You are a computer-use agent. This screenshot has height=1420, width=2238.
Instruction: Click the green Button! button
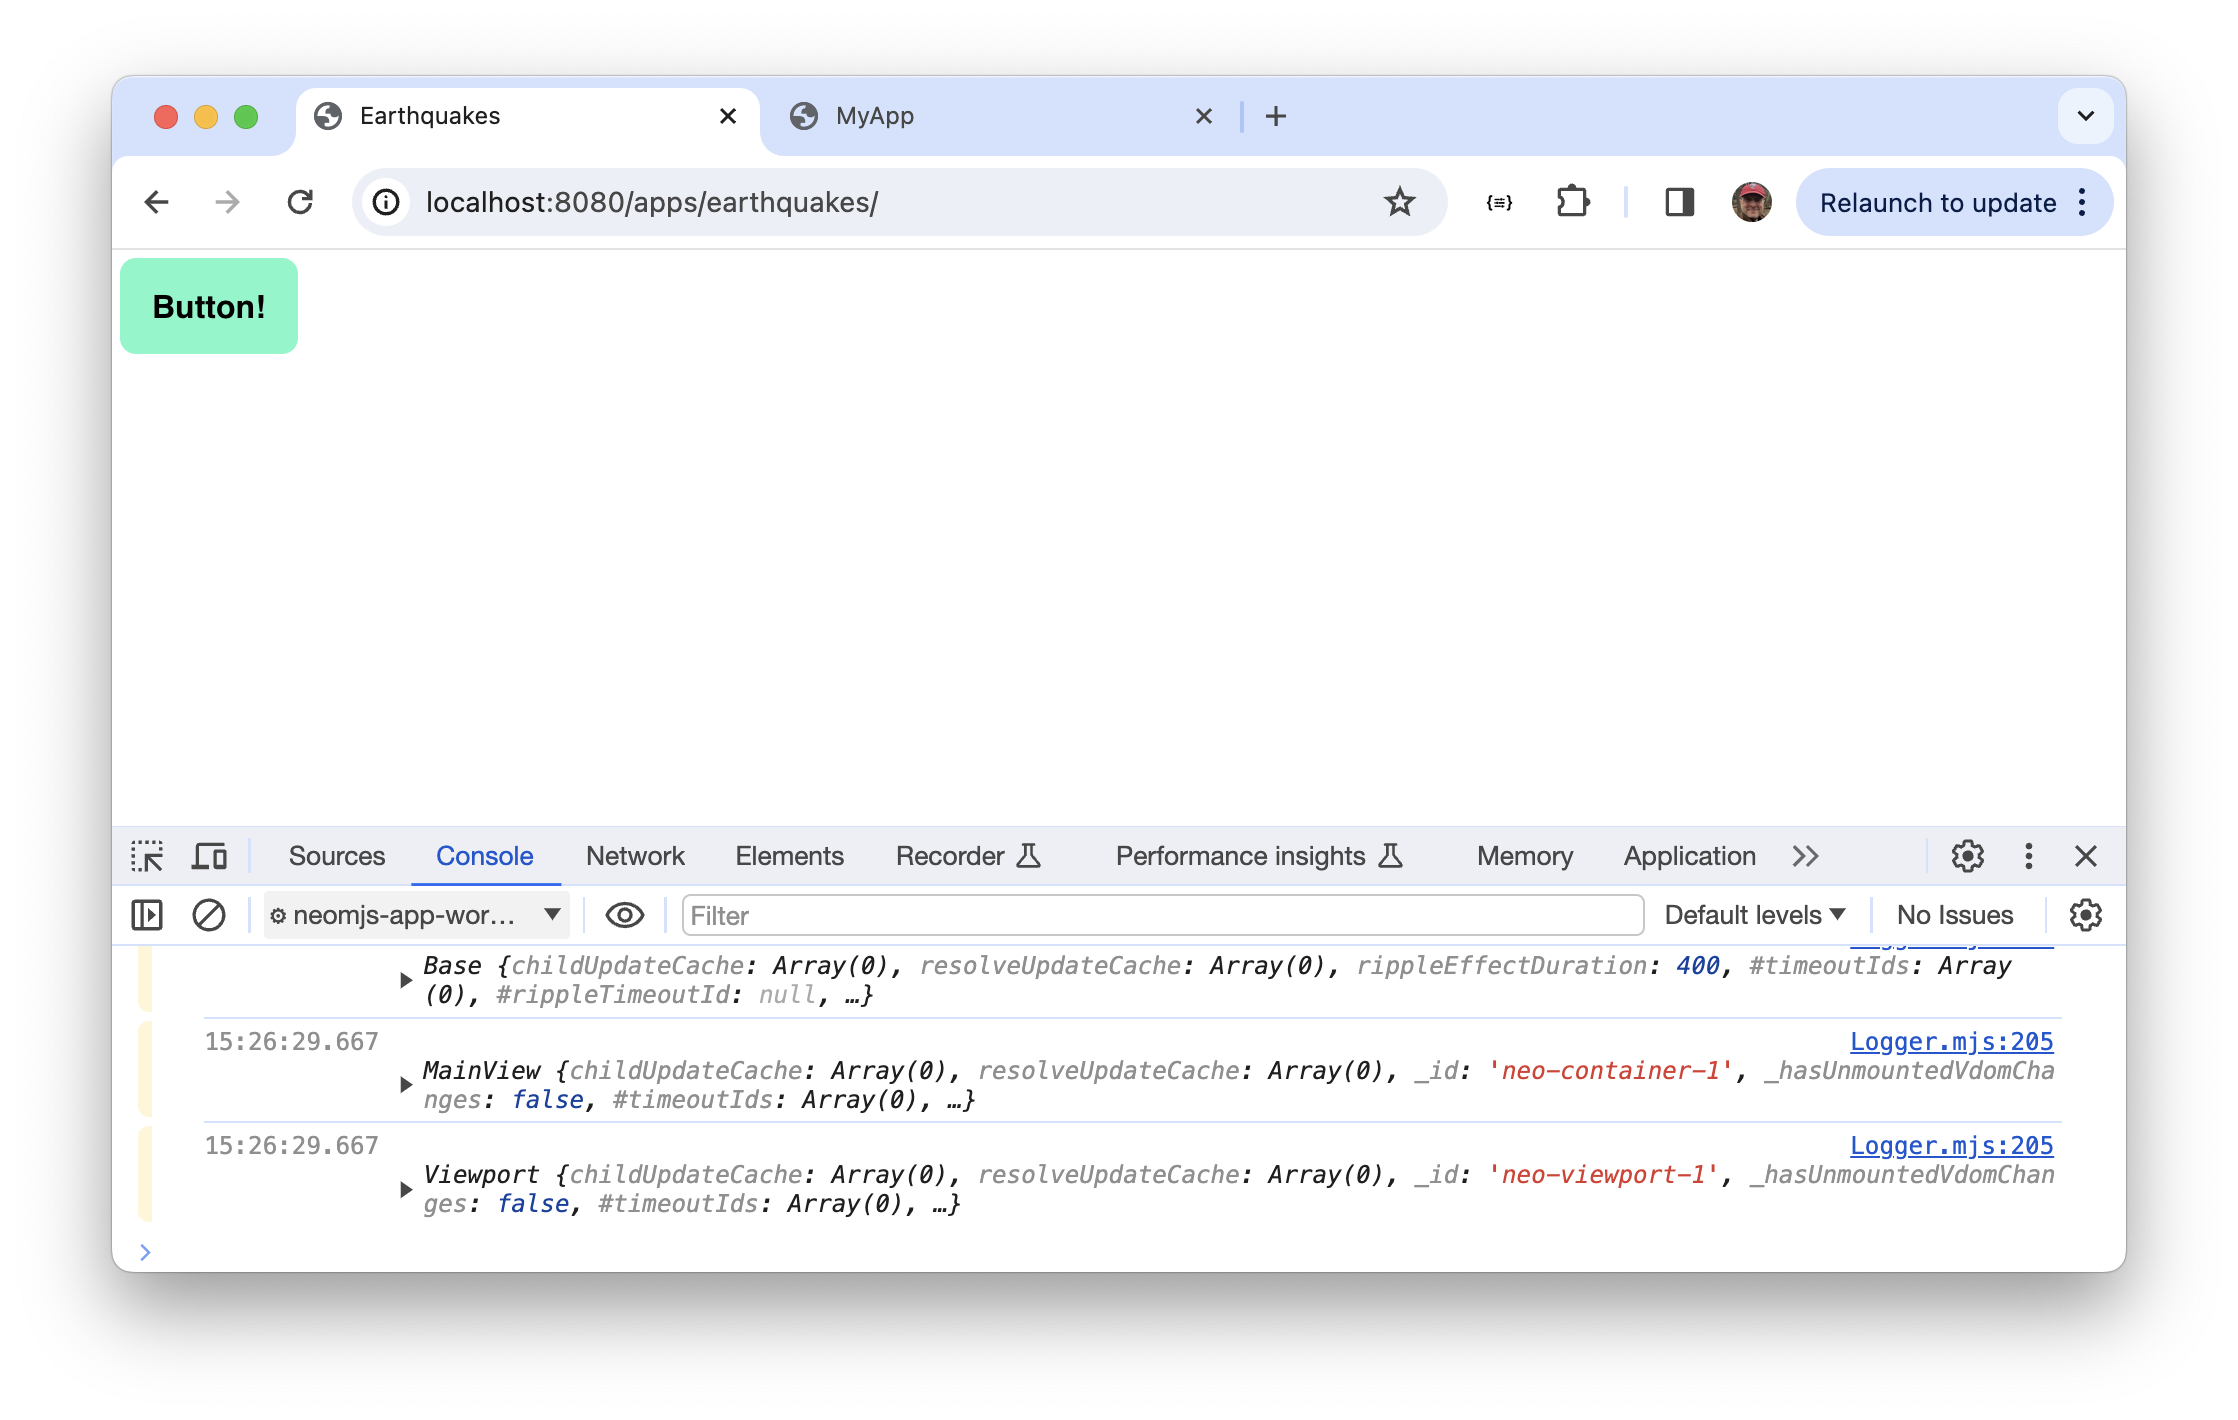209,306
